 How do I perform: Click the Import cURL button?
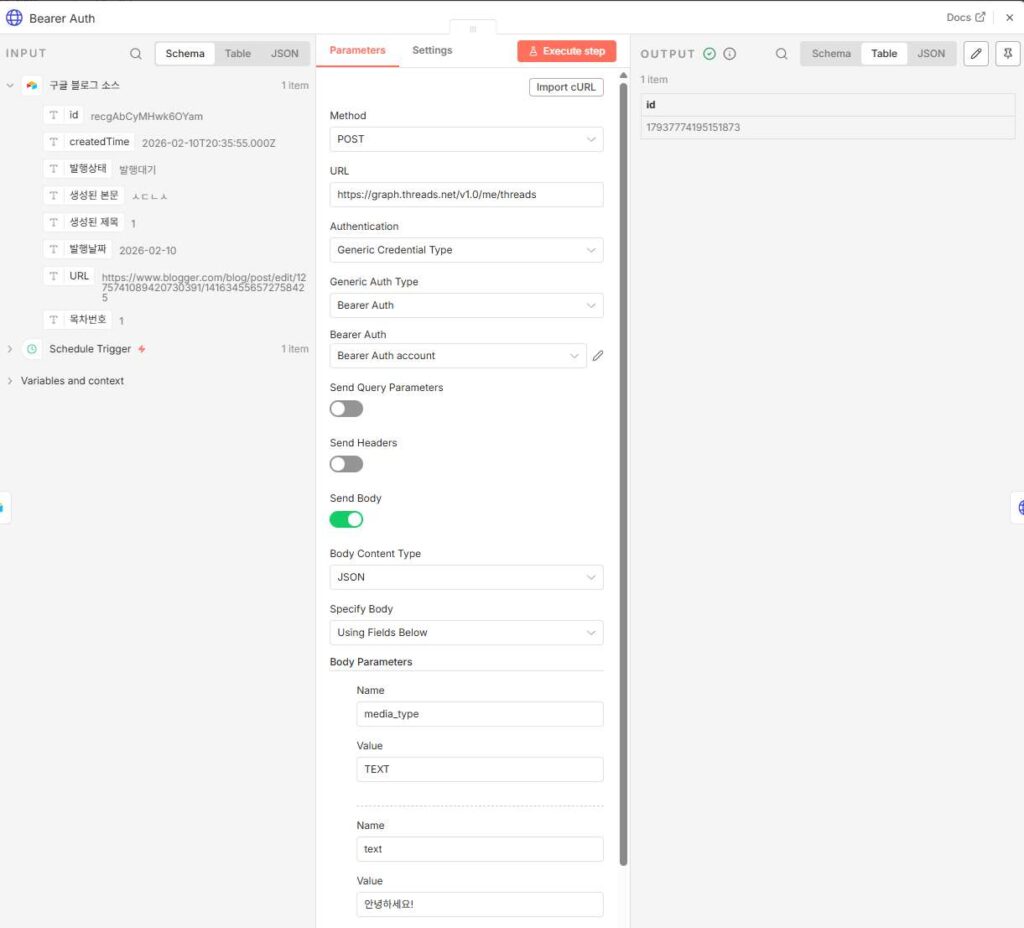click(x=566, y=87)
